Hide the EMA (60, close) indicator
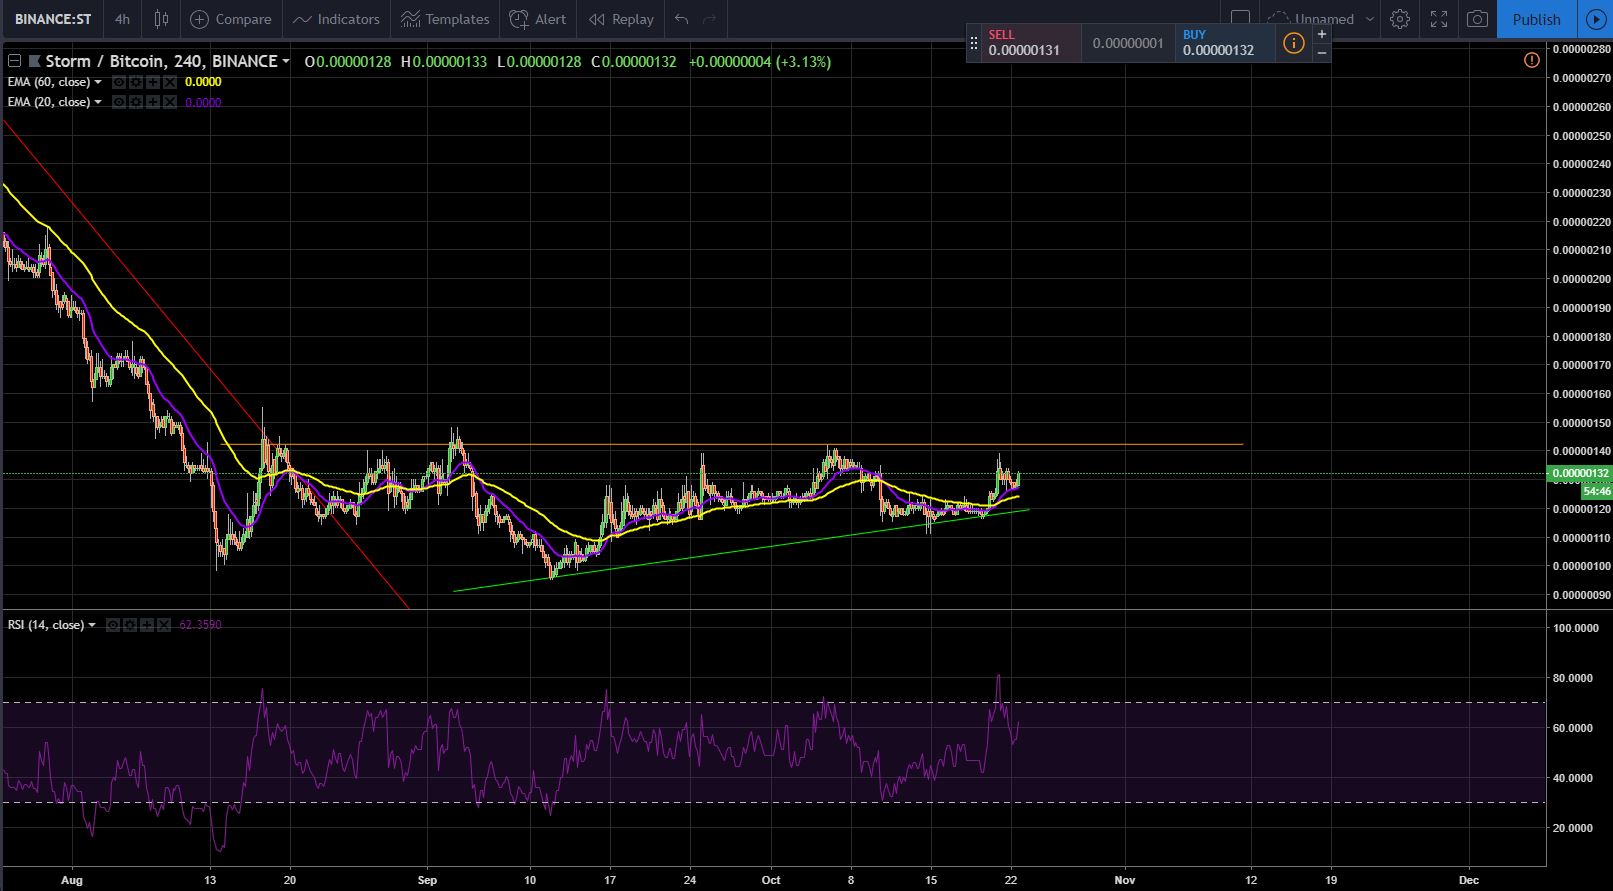The width and height of the screenshot is (1613, 891). [119, 82]
